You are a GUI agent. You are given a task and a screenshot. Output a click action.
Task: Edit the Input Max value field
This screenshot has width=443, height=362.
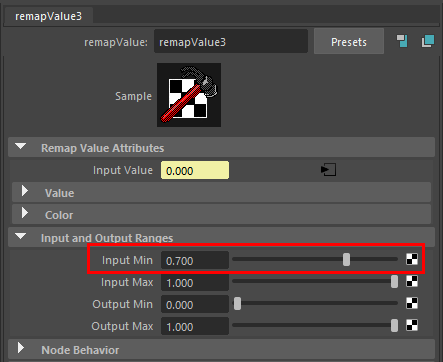tap(195, 282)
